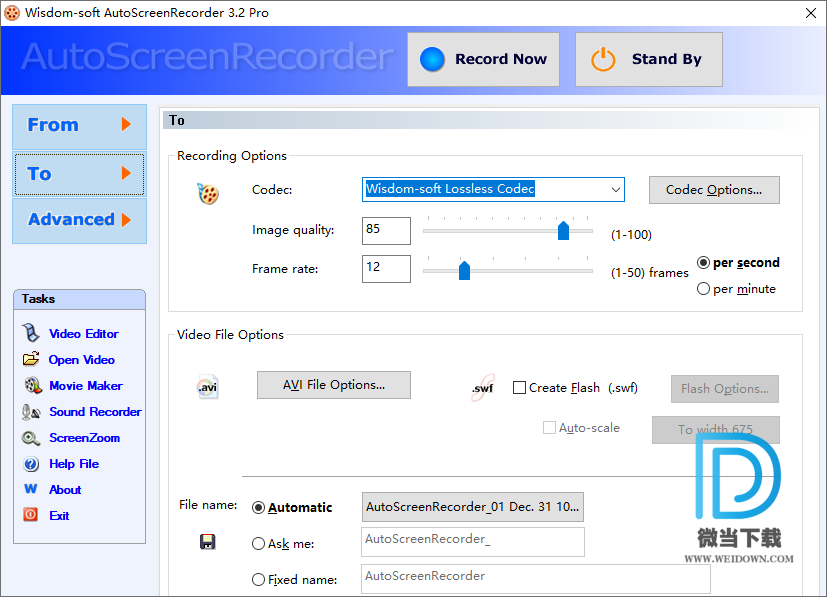Click the 'Video File Options' group label

point(230,334)
